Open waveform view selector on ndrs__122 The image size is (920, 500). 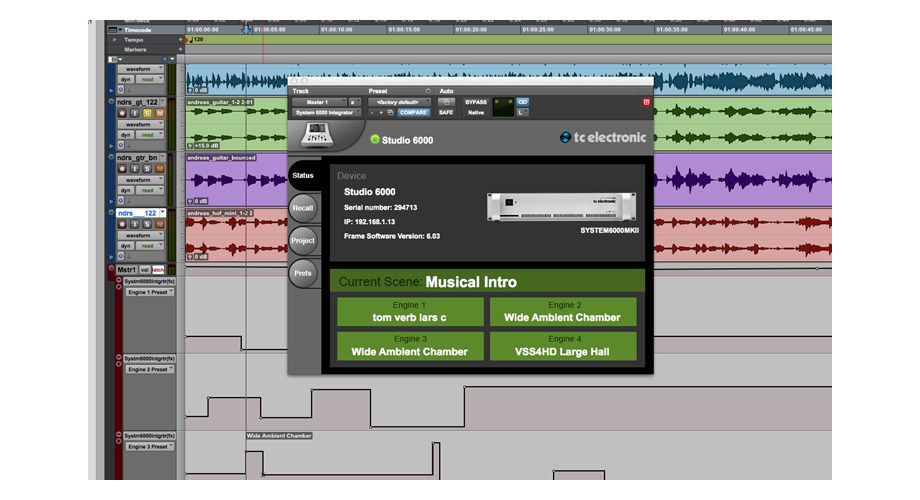(141, 235)
